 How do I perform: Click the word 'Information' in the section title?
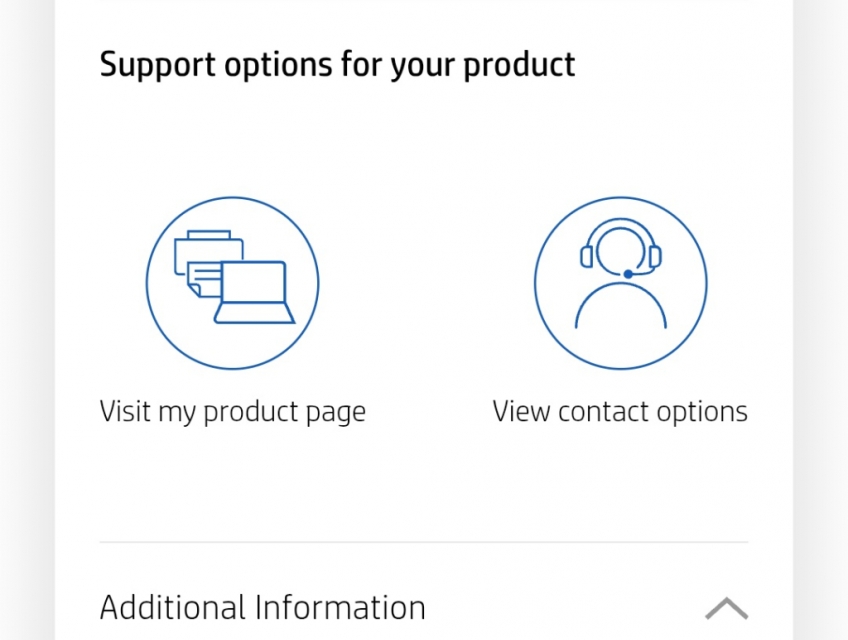[340, 607]
